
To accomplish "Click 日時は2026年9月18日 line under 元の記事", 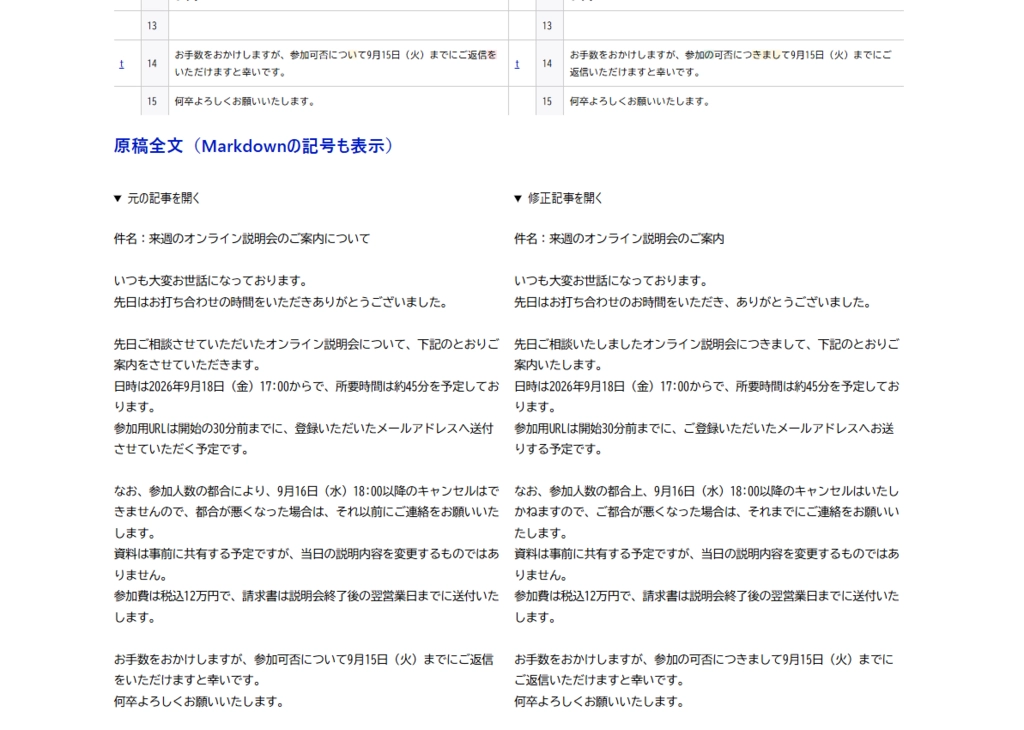I will point(306,387).
